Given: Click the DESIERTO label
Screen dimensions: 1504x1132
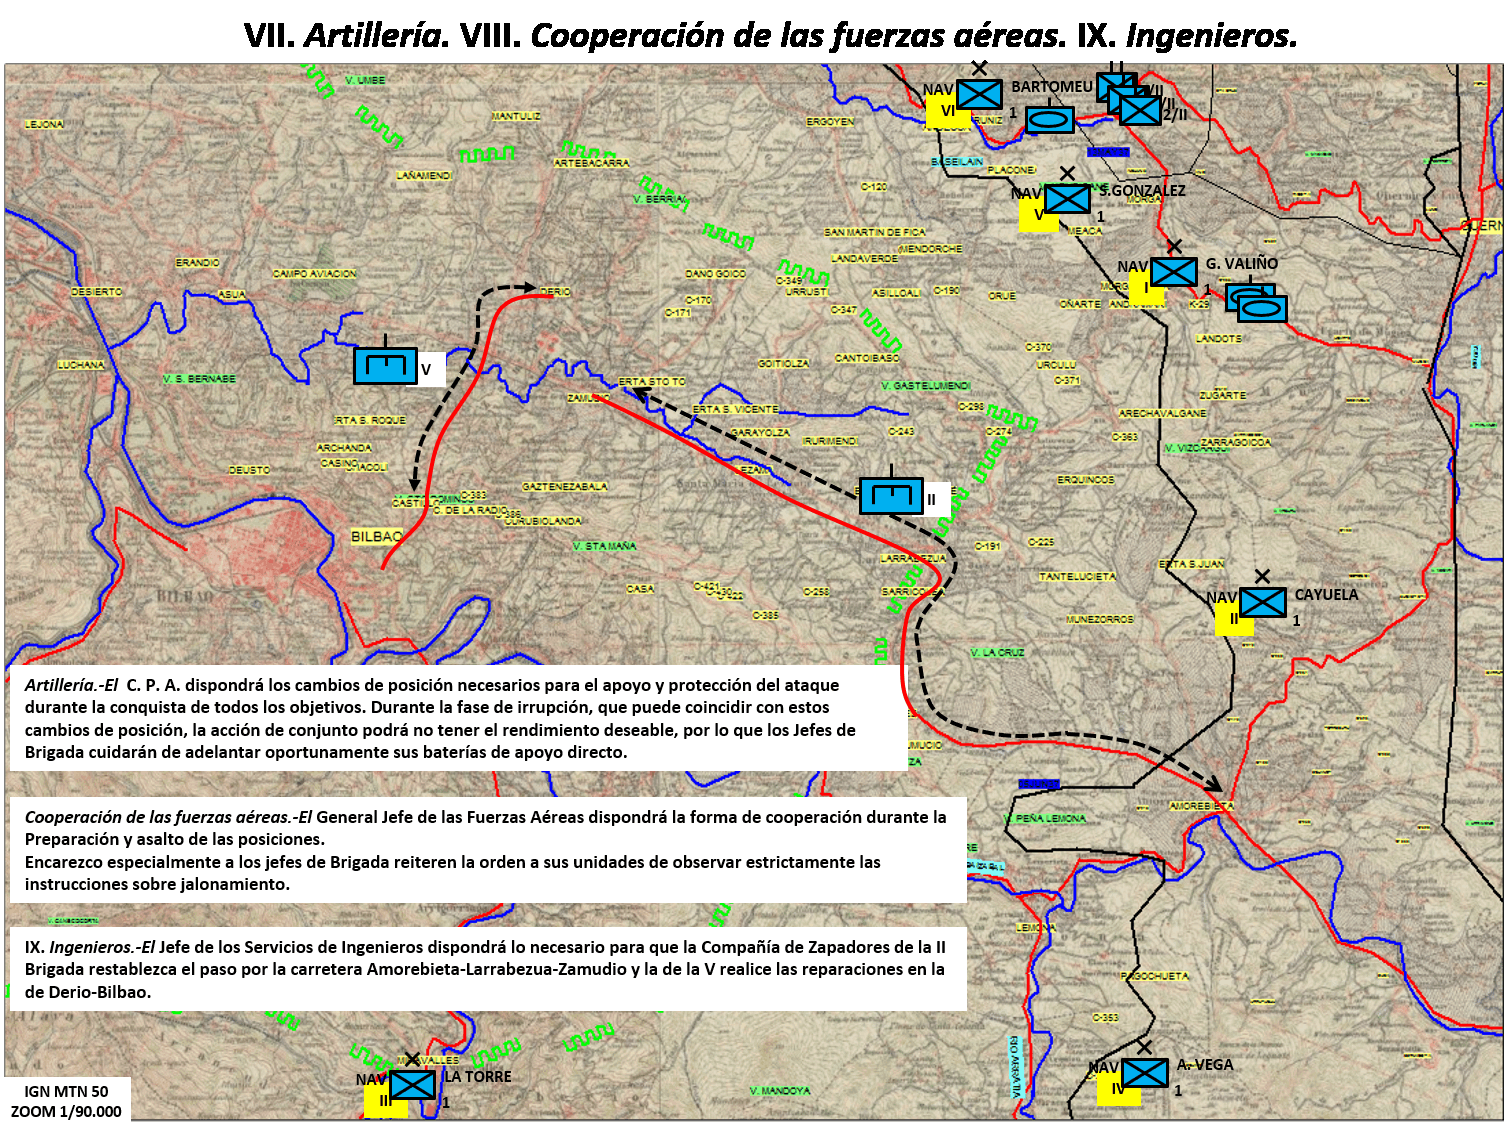Looking at the screenshot, I should click(96, 292).
